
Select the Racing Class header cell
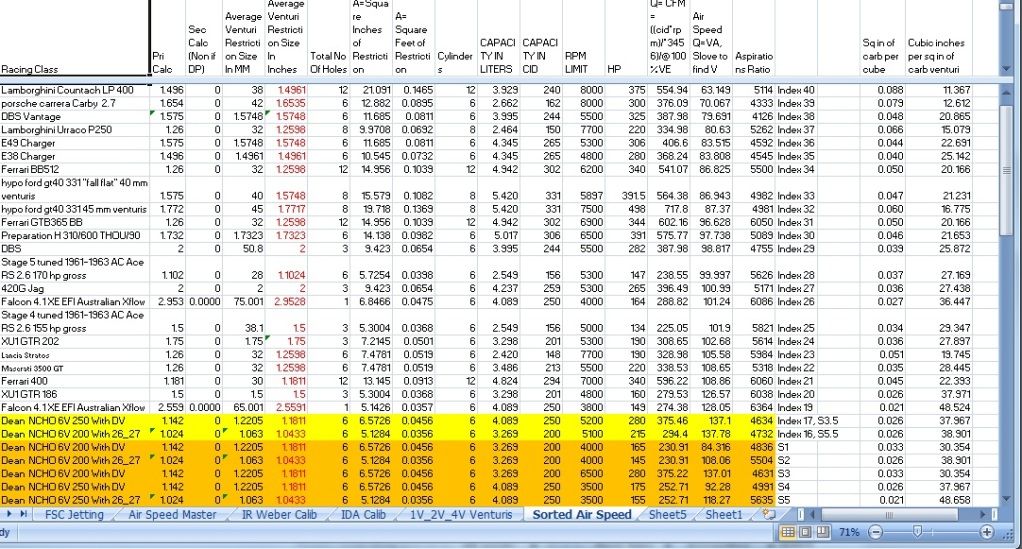click(x=75, y=39)
